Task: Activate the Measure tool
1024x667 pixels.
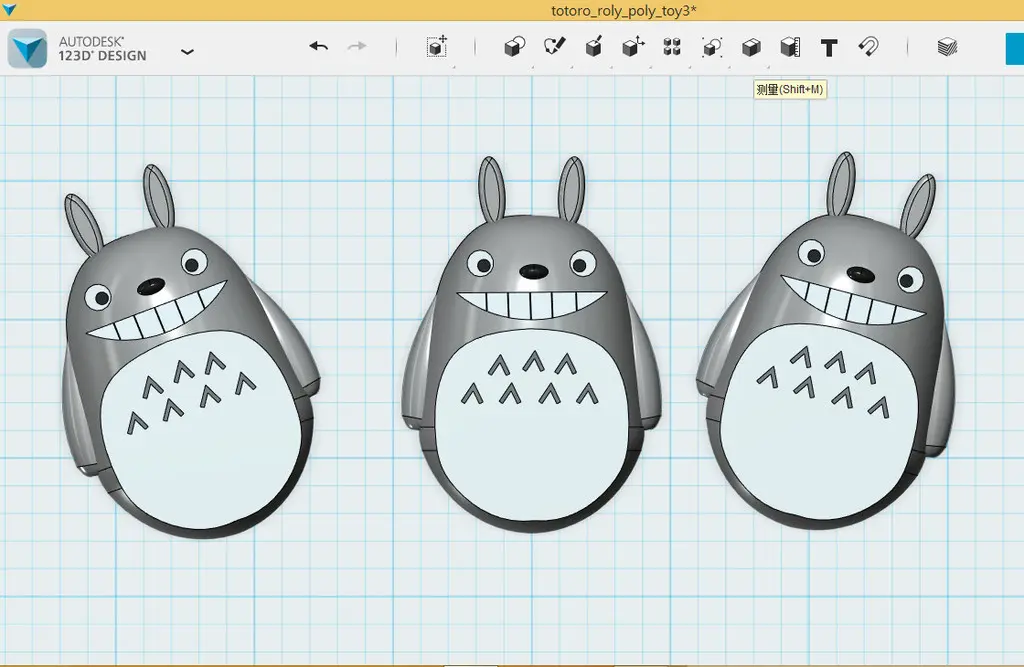Action: pyautogui.click(x=790, y=47)
